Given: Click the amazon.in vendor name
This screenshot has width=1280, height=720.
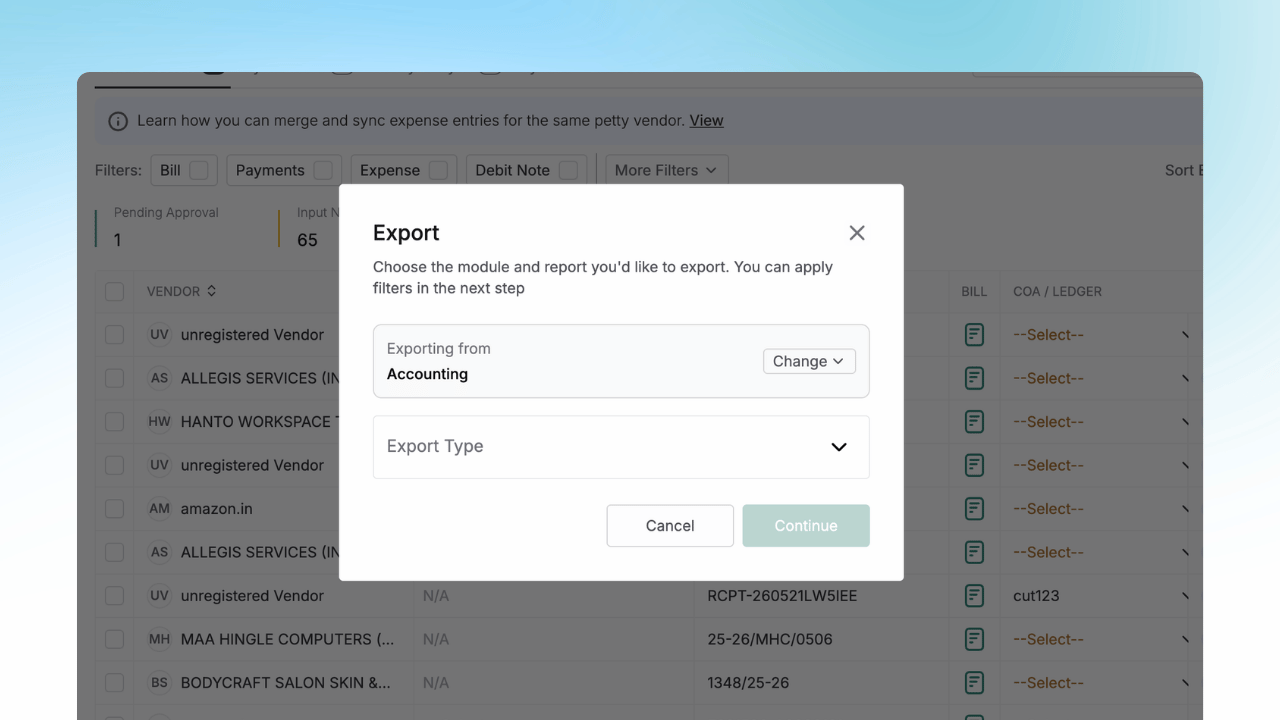Looking at the screenshot, I should pos(216,509).
